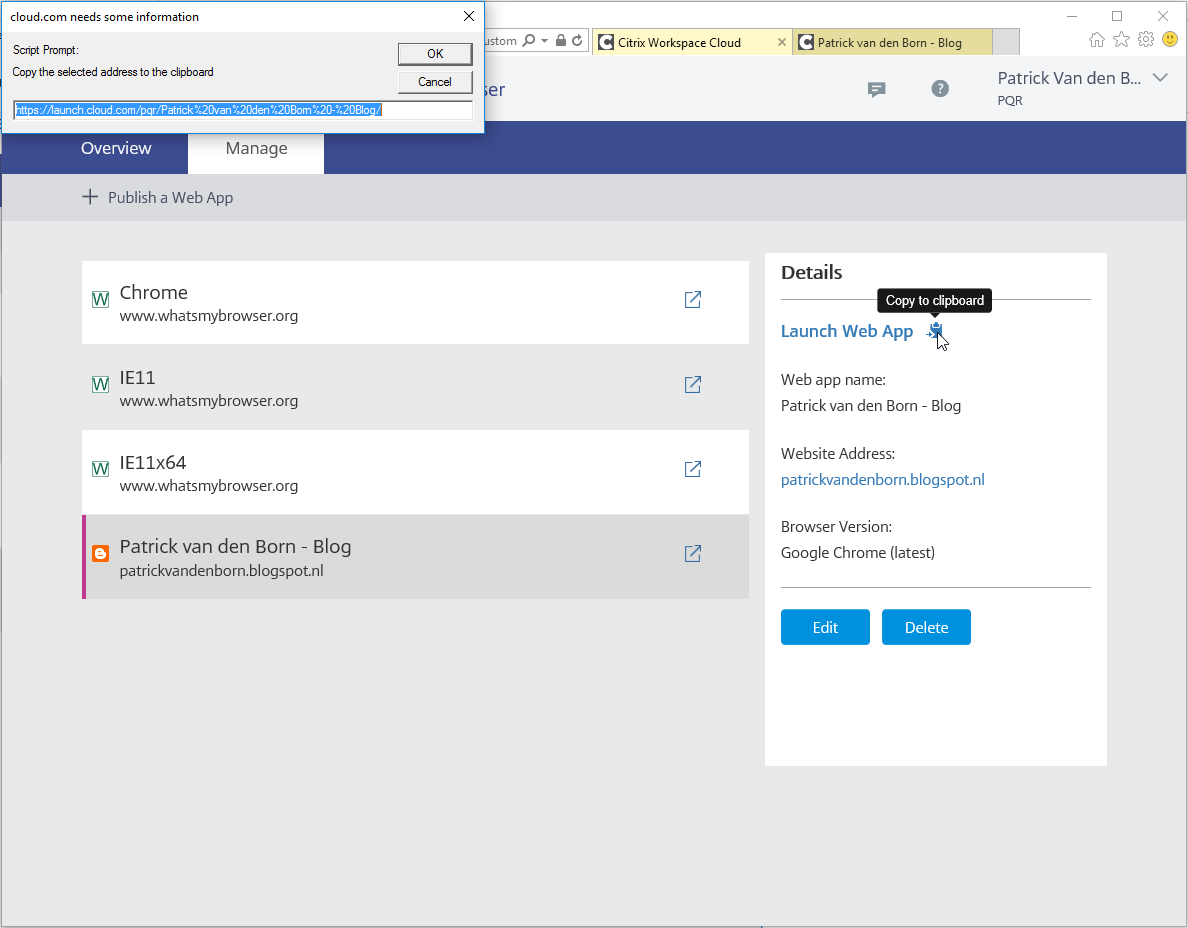Click the Blogger icon of the blog app

[100, 554]
